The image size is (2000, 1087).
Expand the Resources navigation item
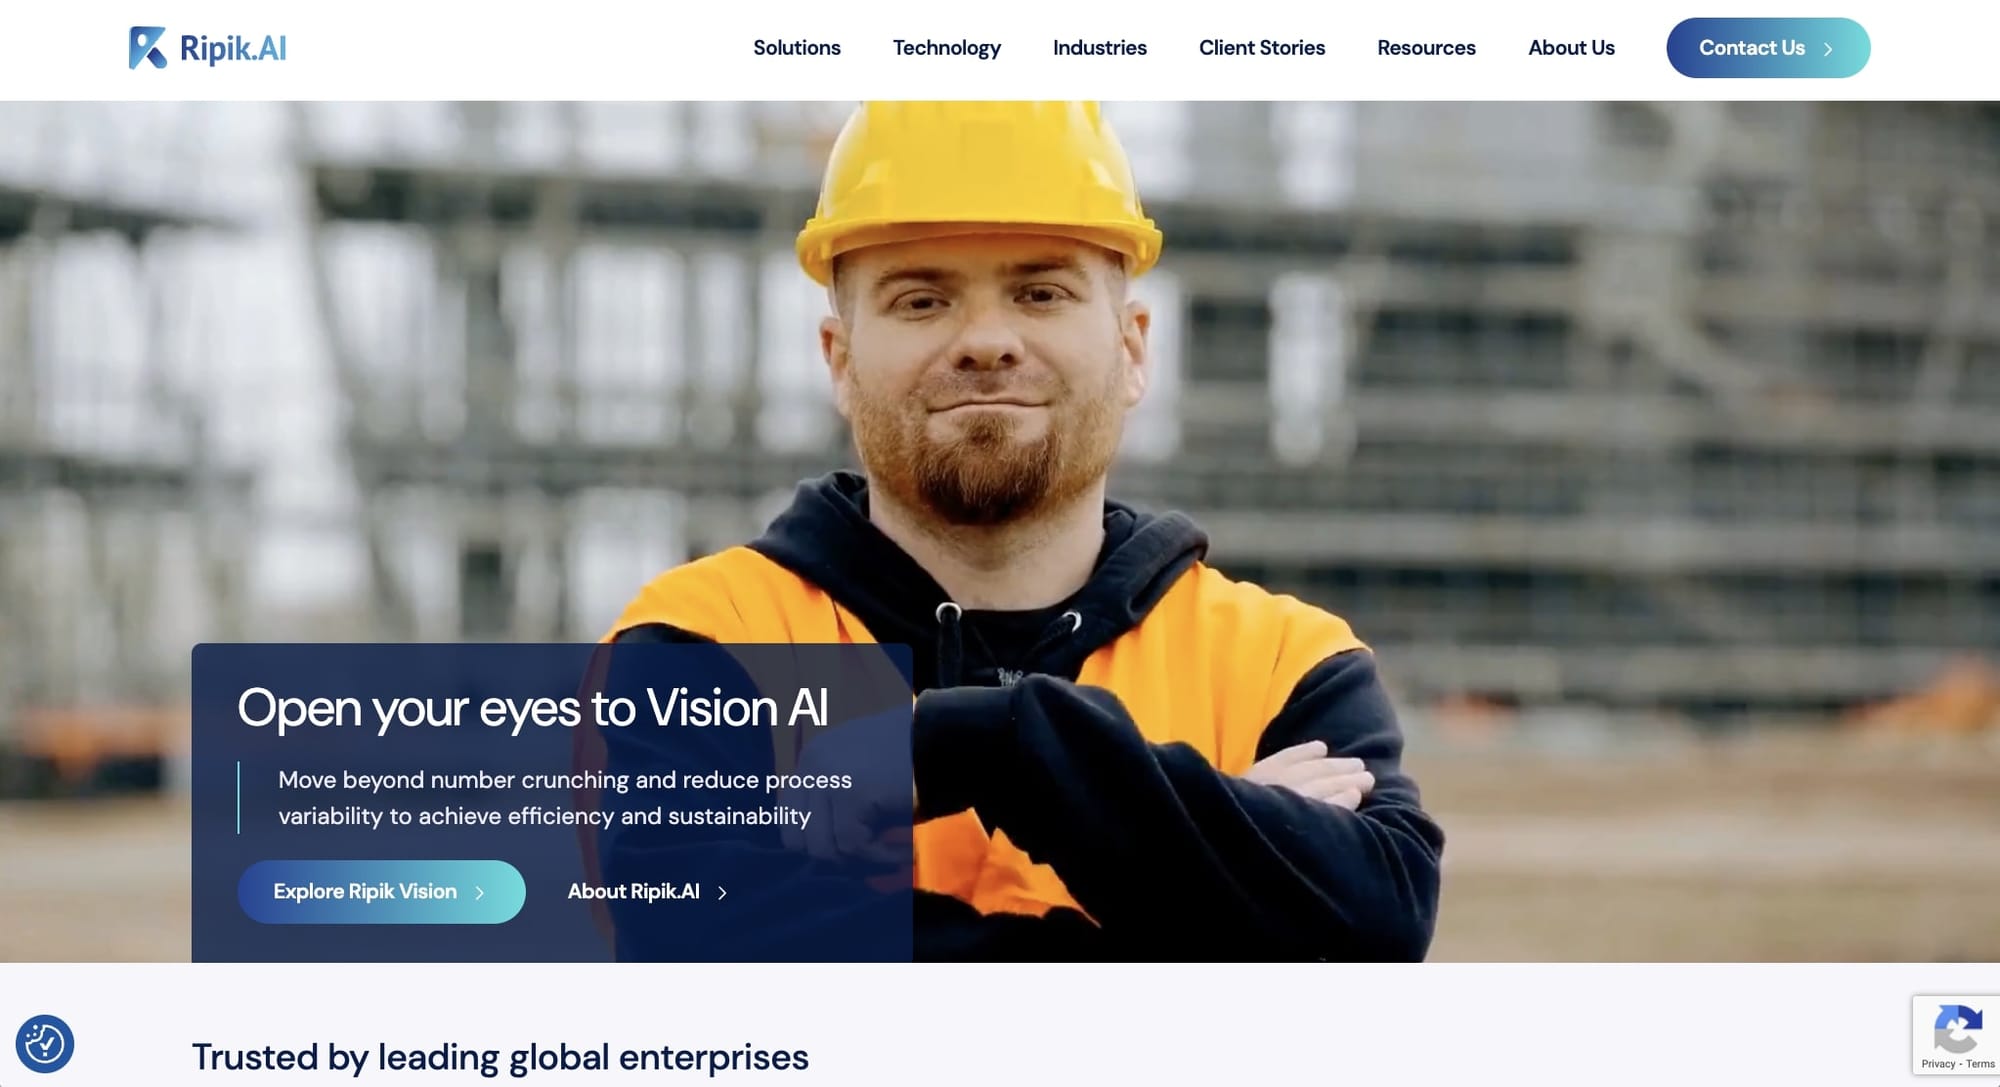pyautogui.click(x=1426, y=48)
